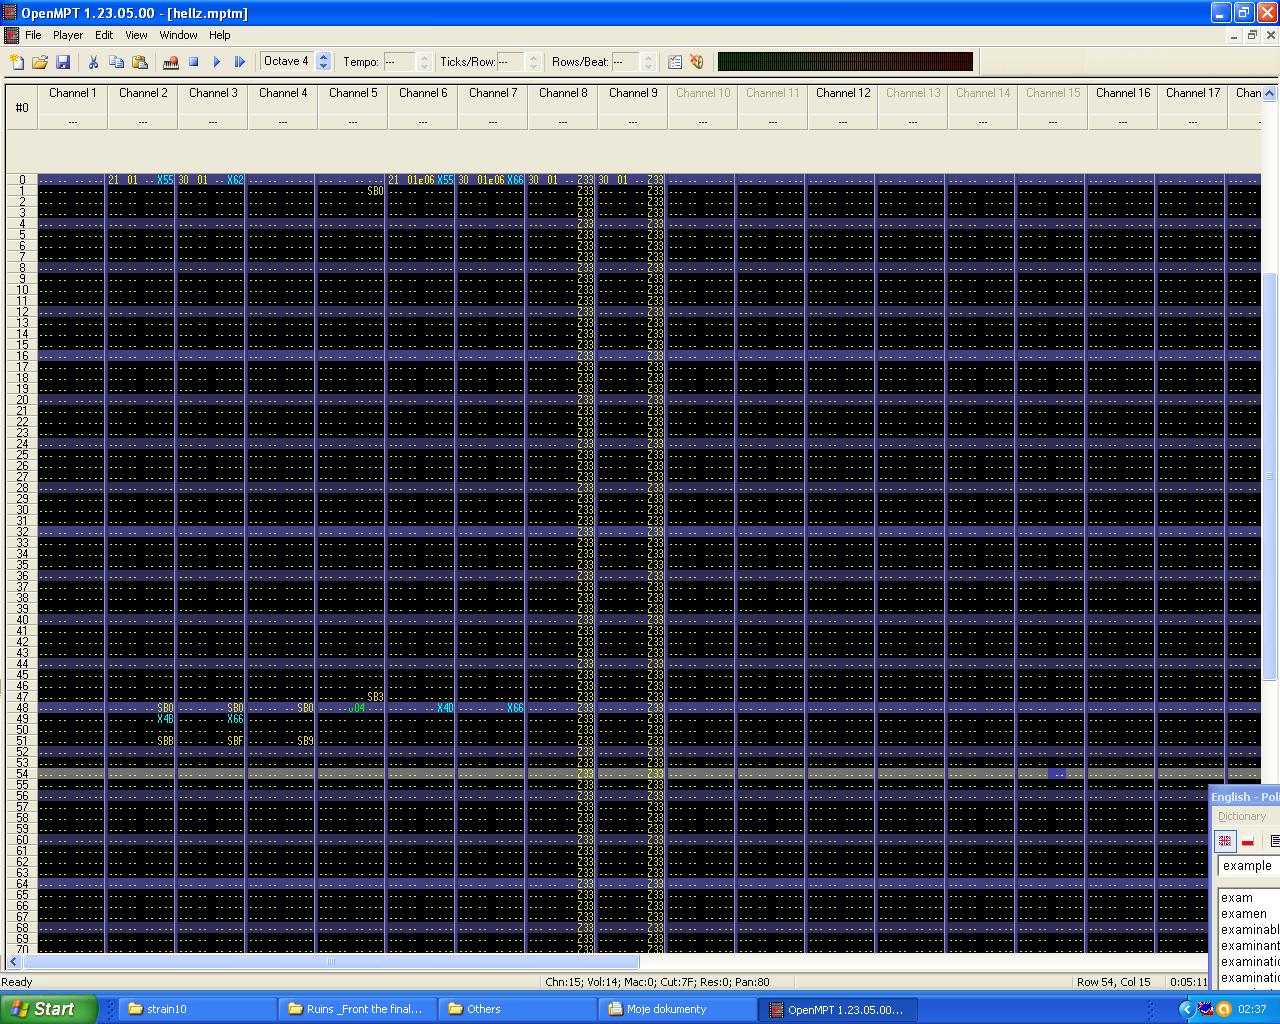Select the Polish flag language button
The image size is (1280, 1024).
(1248, 841)
